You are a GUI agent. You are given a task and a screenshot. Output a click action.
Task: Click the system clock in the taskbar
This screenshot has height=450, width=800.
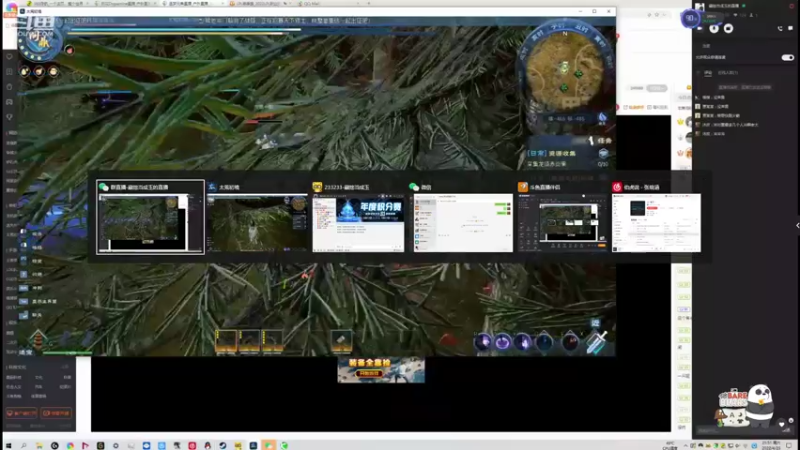point(771,445)
